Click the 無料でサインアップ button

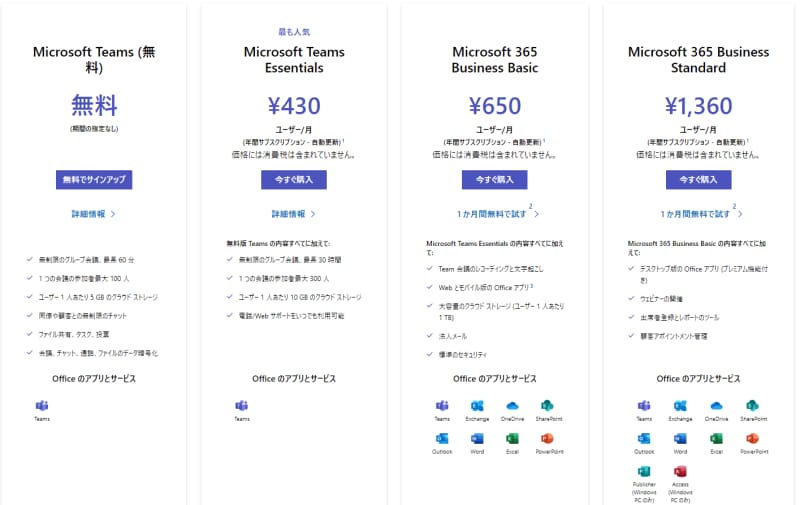click(94, 180)
